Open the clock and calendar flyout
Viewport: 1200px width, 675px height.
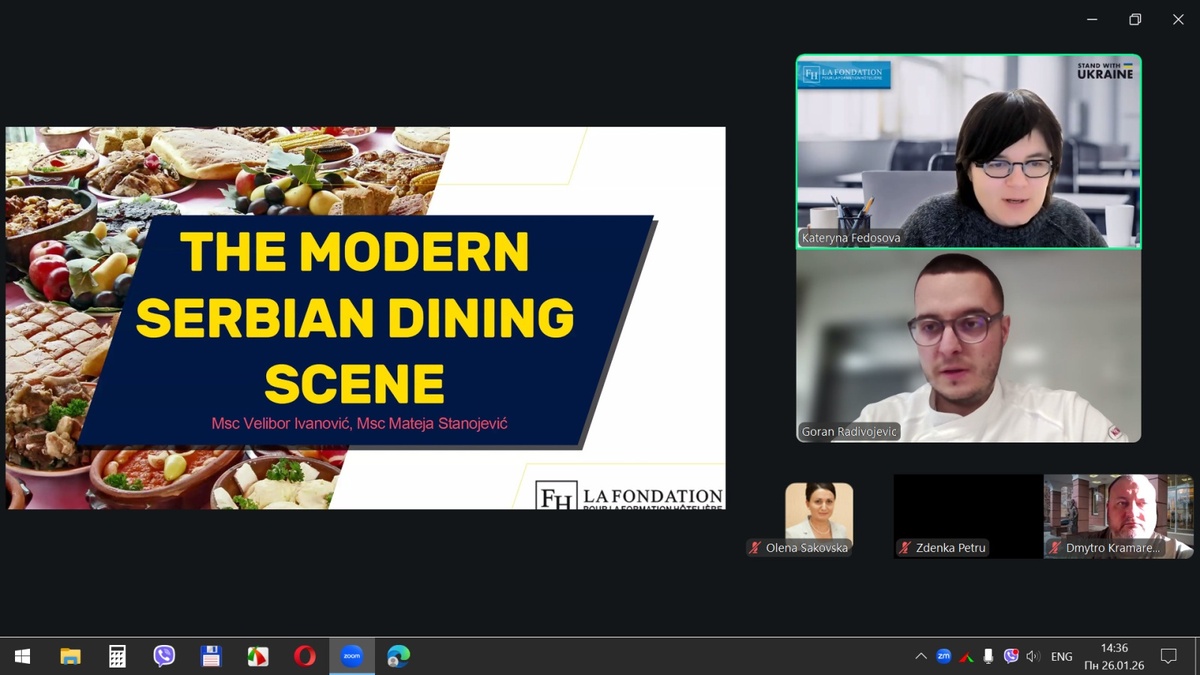tap(1114, 656)
